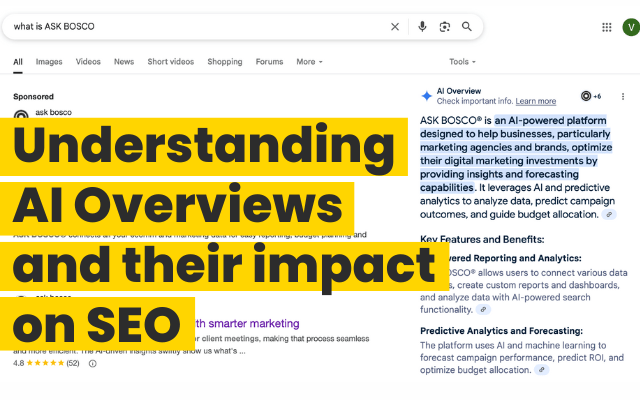Click the 'Learn more' link in AI Overview

(x=536, y=101)
